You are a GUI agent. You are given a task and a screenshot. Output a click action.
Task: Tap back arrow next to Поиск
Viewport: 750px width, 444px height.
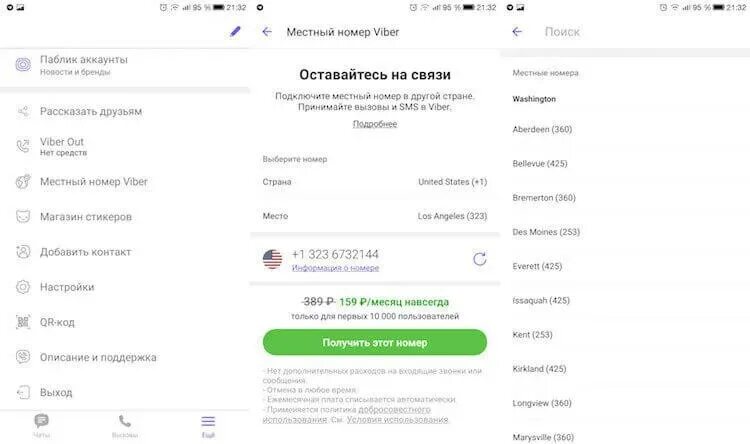517,32
